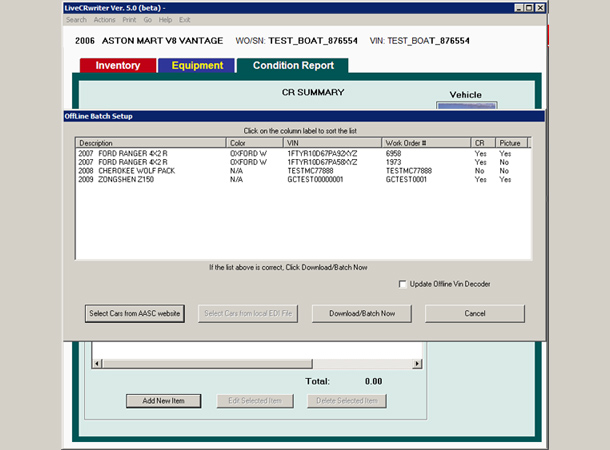Screen dimensions: 610x450
Task: Click work order 6958 cell
Action: (393, 154)
